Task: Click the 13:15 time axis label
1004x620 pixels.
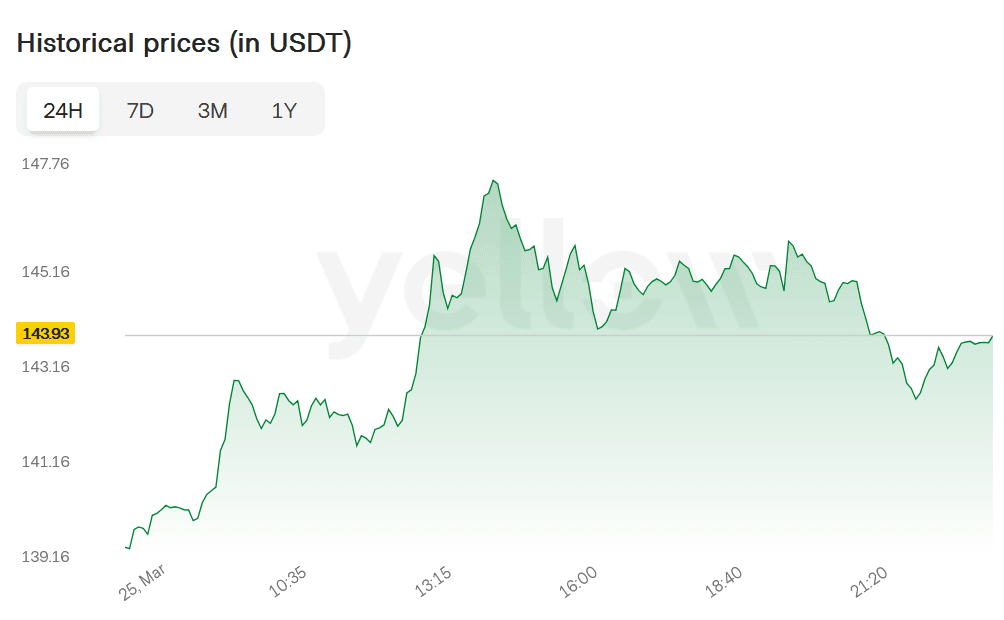Action: click(434, 582)
